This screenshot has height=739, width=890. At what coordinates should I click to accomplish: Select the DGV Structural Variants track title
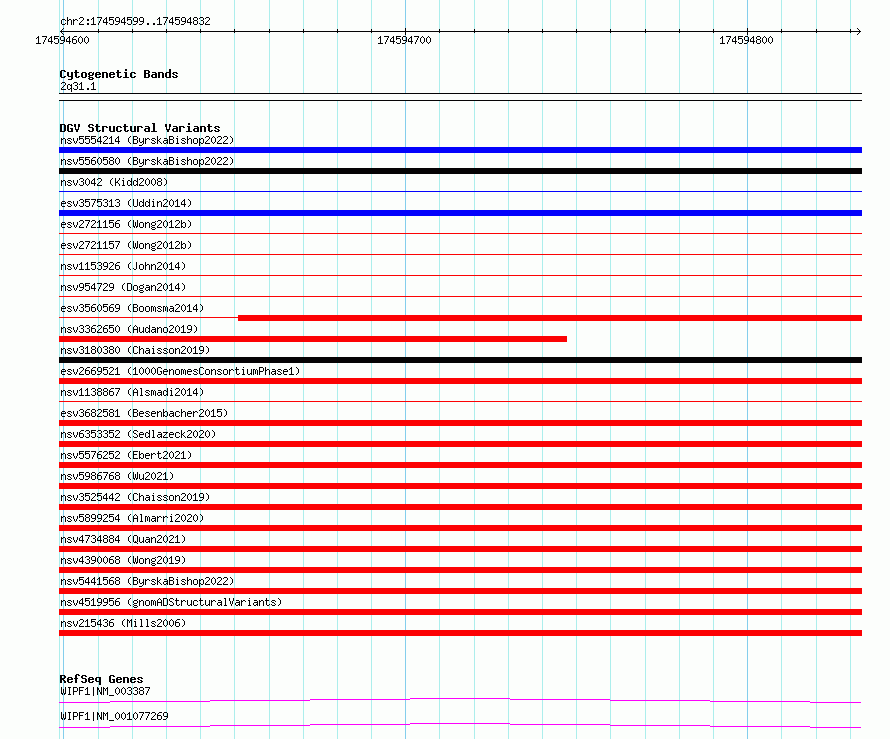pos(140,128)
